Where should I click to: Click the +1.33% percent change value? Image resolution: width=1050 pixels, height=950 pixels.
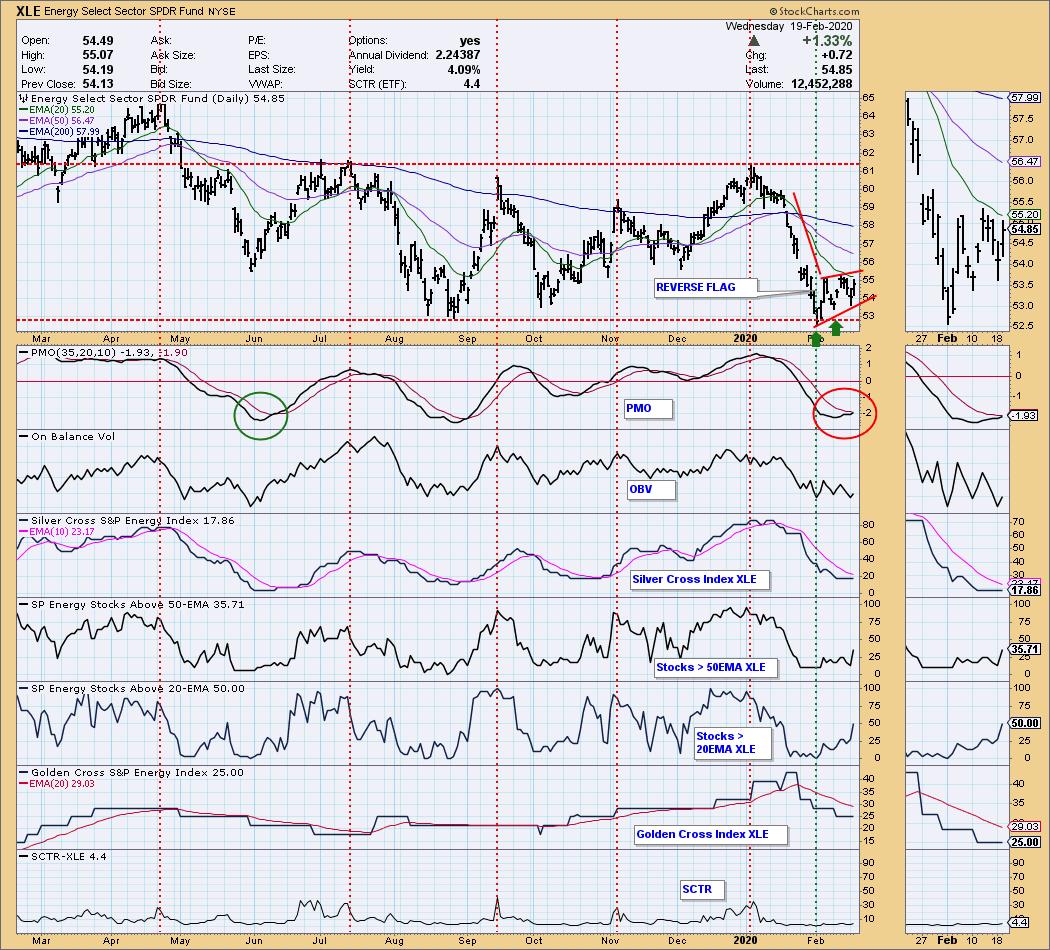[x=828, y=41]
